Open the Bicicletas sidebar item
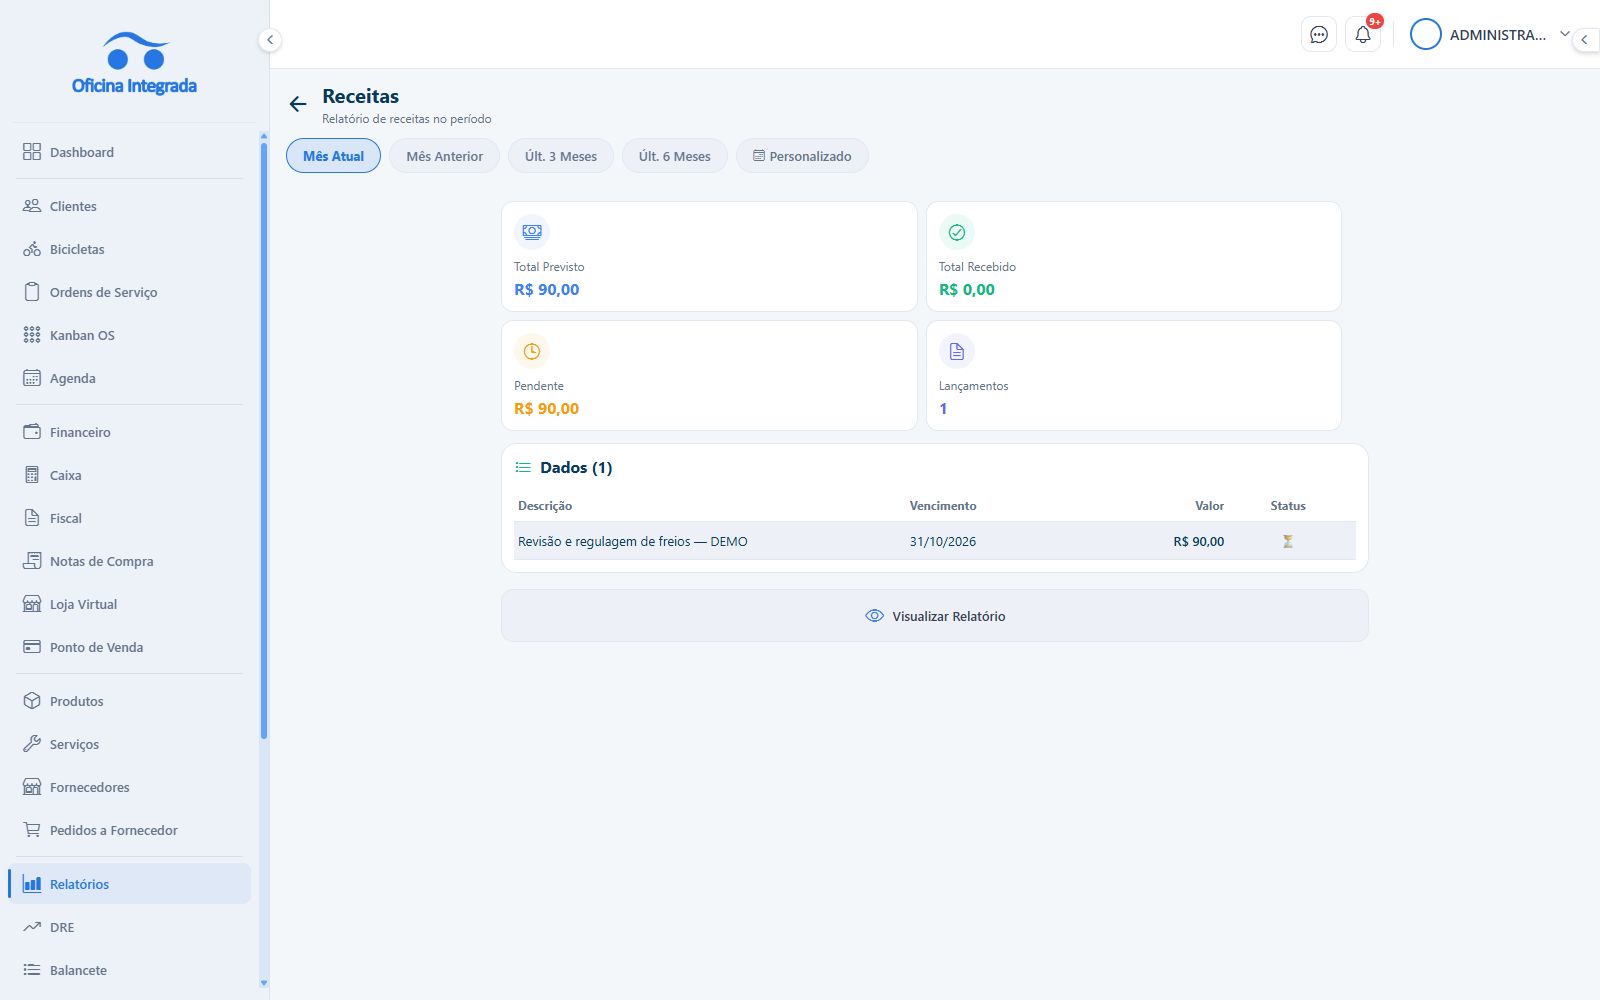 pyautogui.click(x=129, y=249)
